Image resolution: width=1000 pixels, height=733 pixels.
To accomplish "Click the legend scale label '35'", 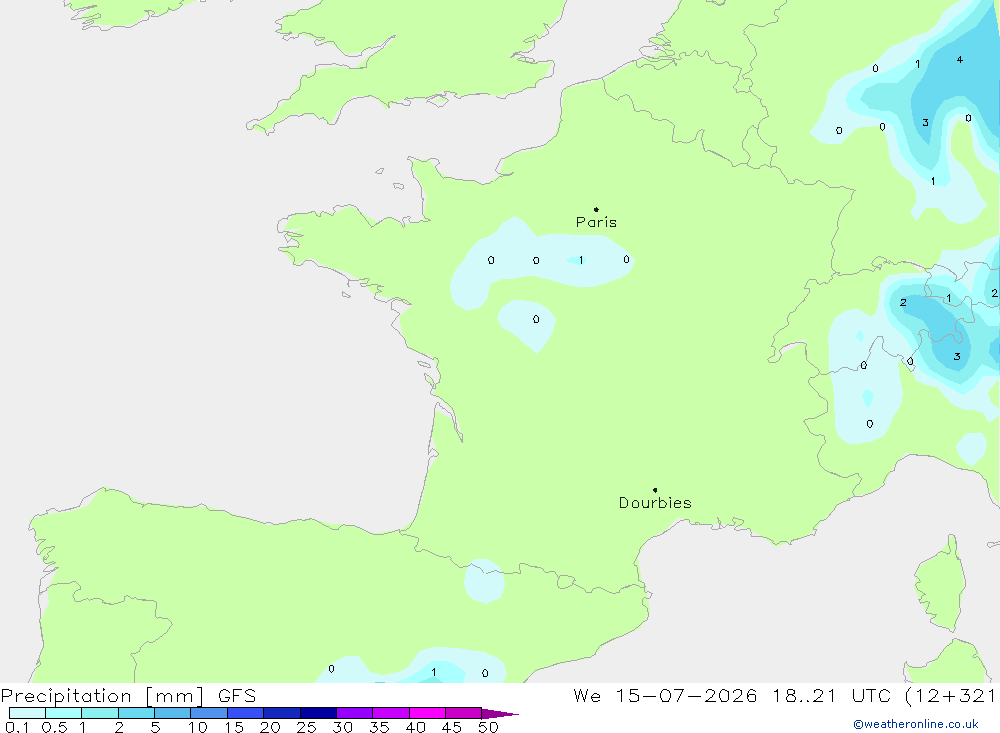I will pos(379,727).
